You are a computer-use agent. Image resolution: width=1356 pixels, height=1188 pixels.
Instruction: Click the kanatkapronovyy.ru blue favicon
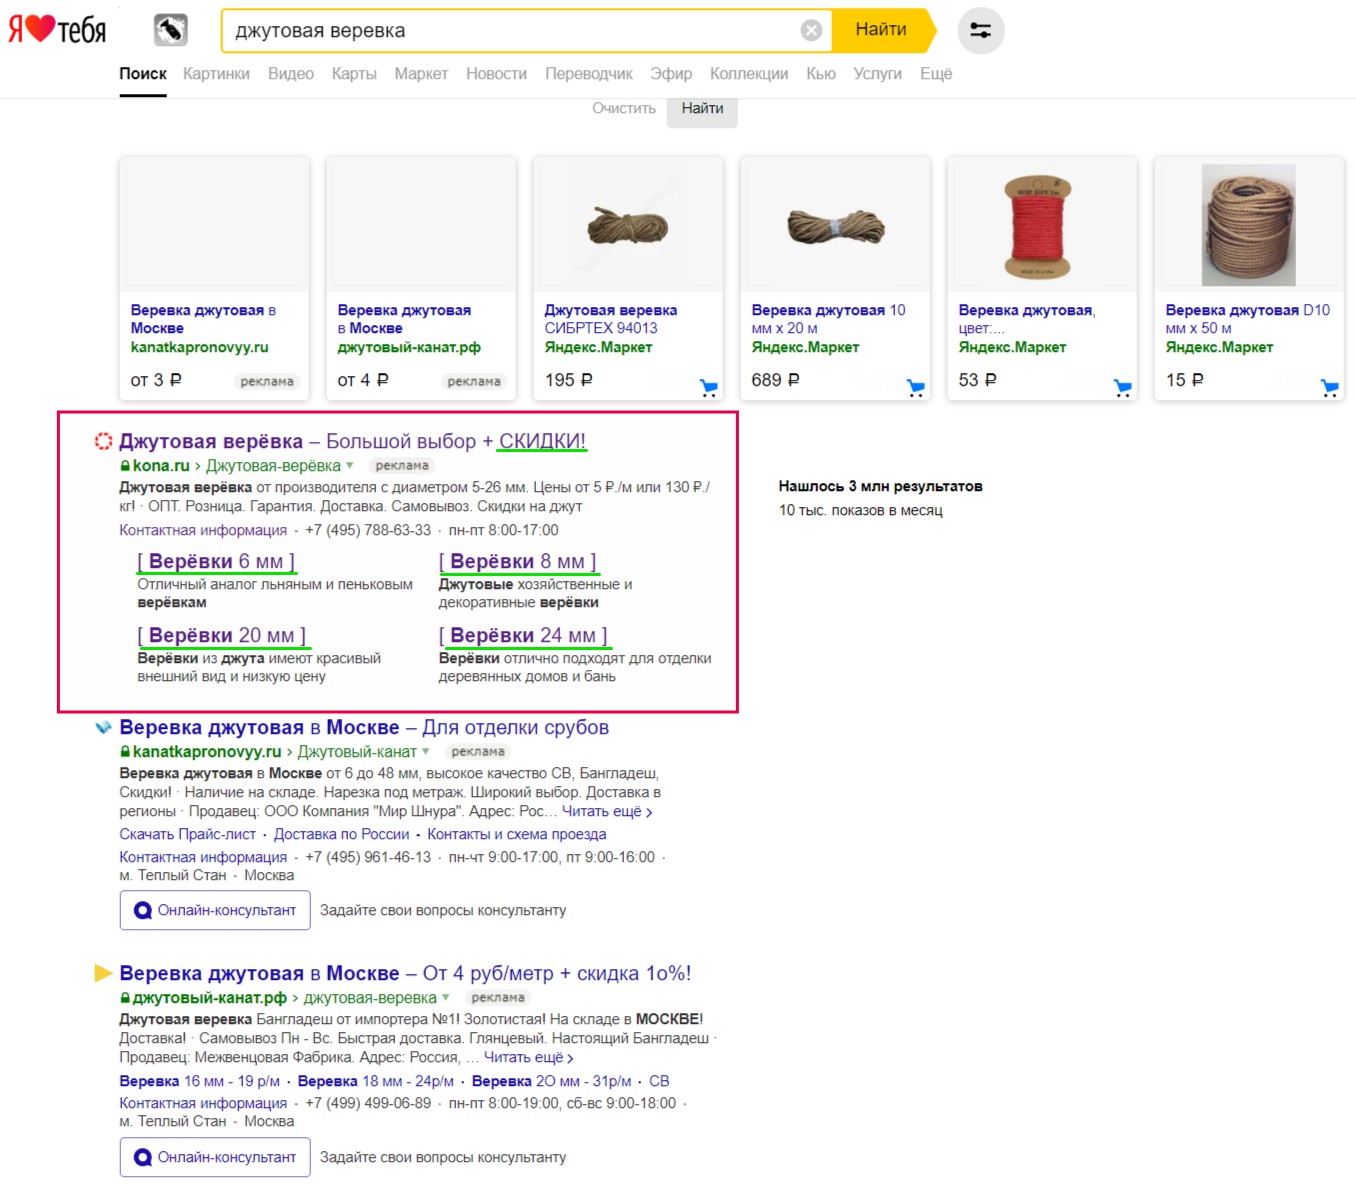[103, 727]
